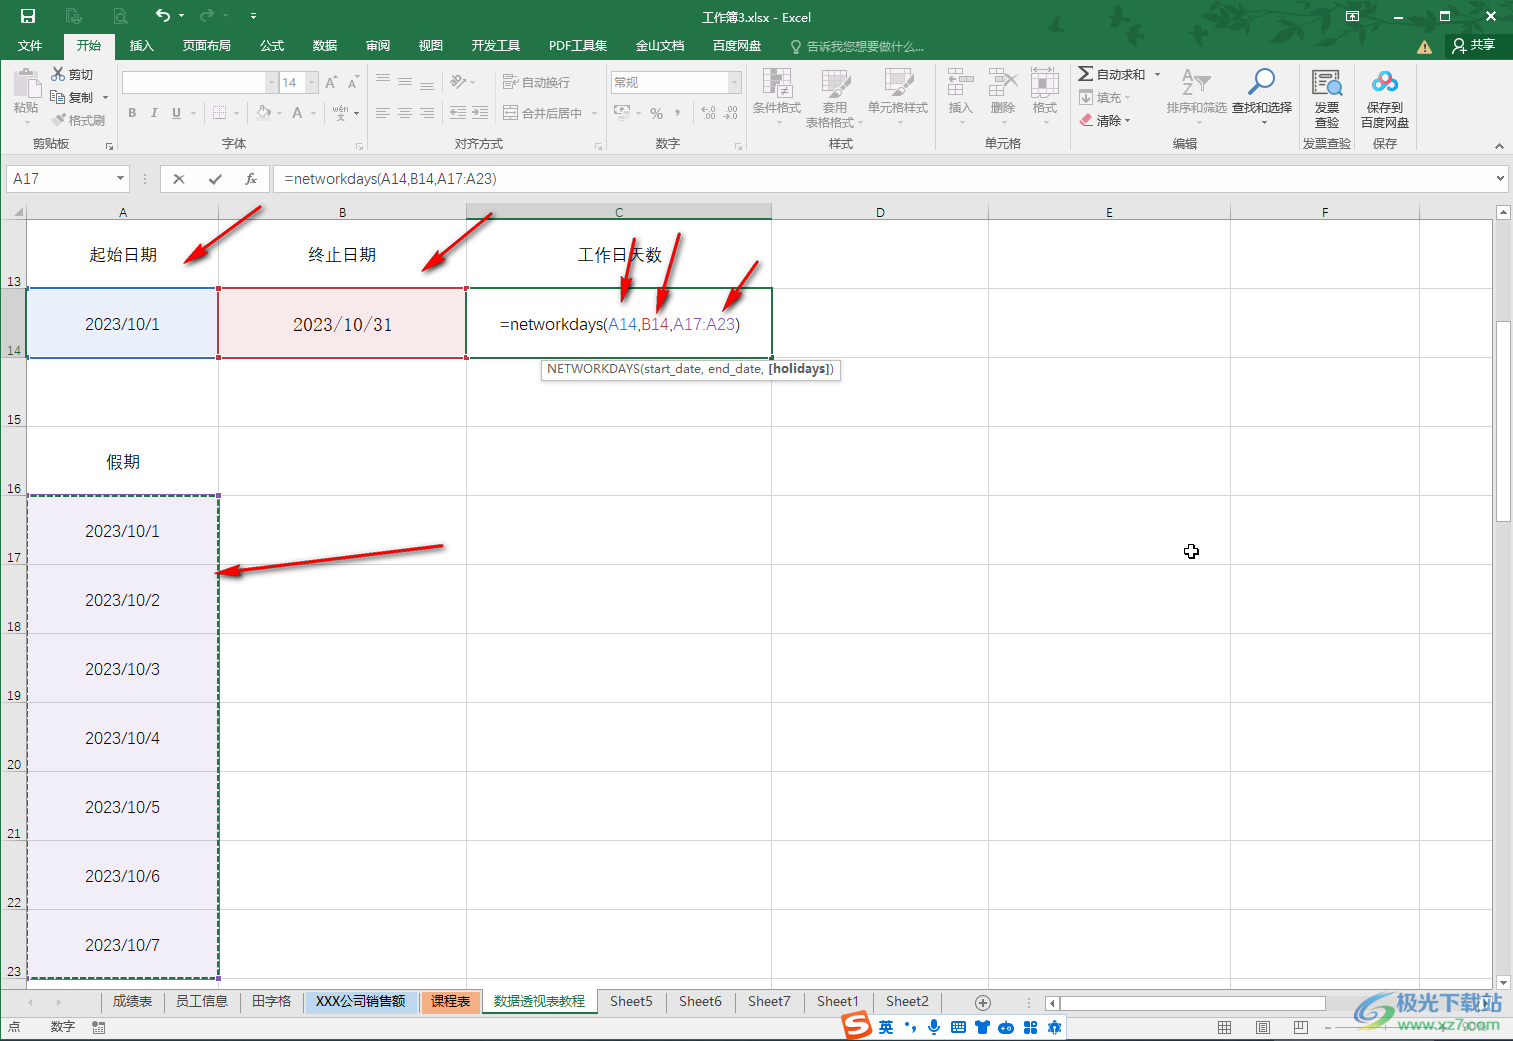This screenshot has height=1041, width=1513.
Task: Click the Find and Select magnifier icon
Action: 1262,83
